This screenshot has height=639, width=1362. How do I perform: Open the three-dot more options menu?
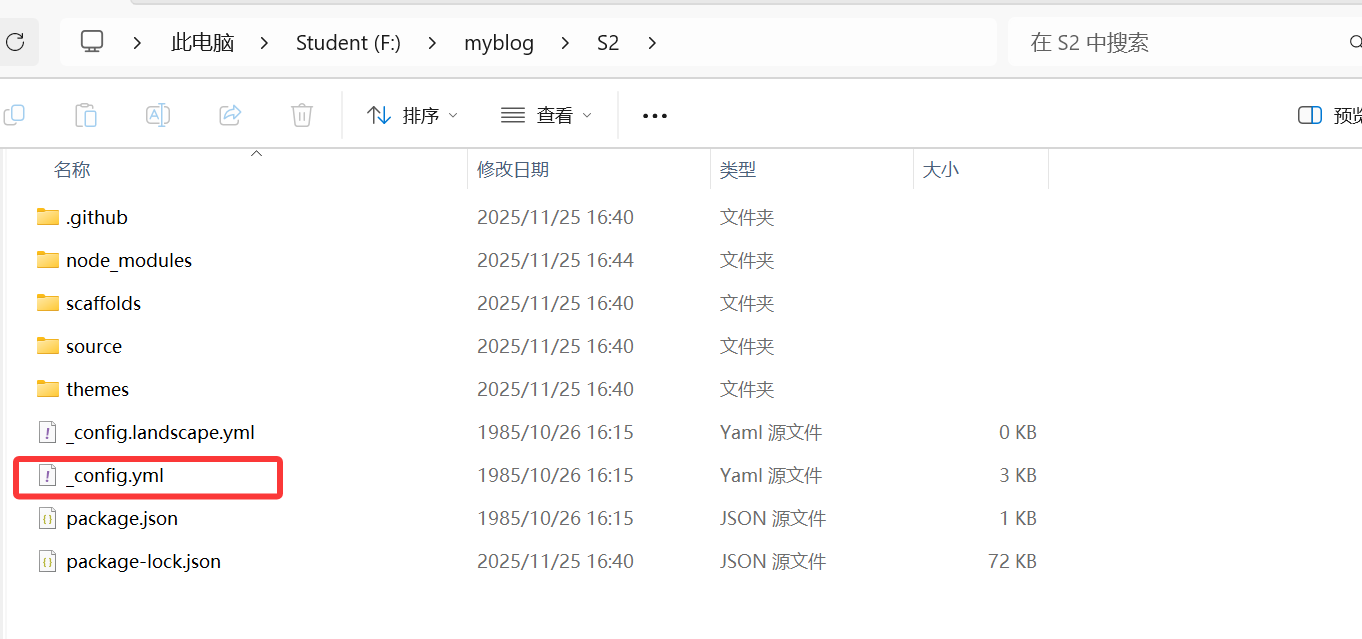(654, 116)
